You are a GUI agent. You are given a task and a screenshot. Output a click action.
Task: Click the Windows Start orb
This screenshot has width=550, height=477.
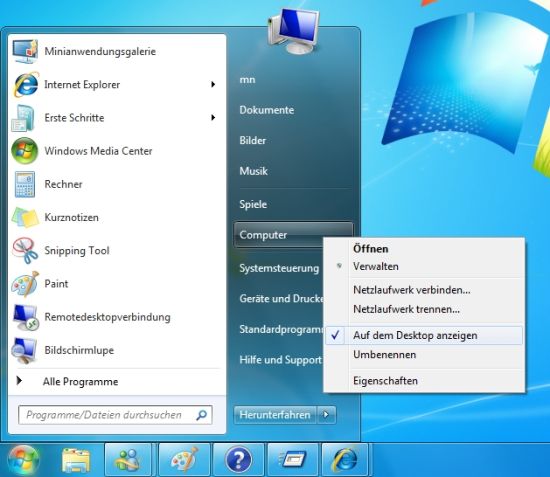point(23,460)
